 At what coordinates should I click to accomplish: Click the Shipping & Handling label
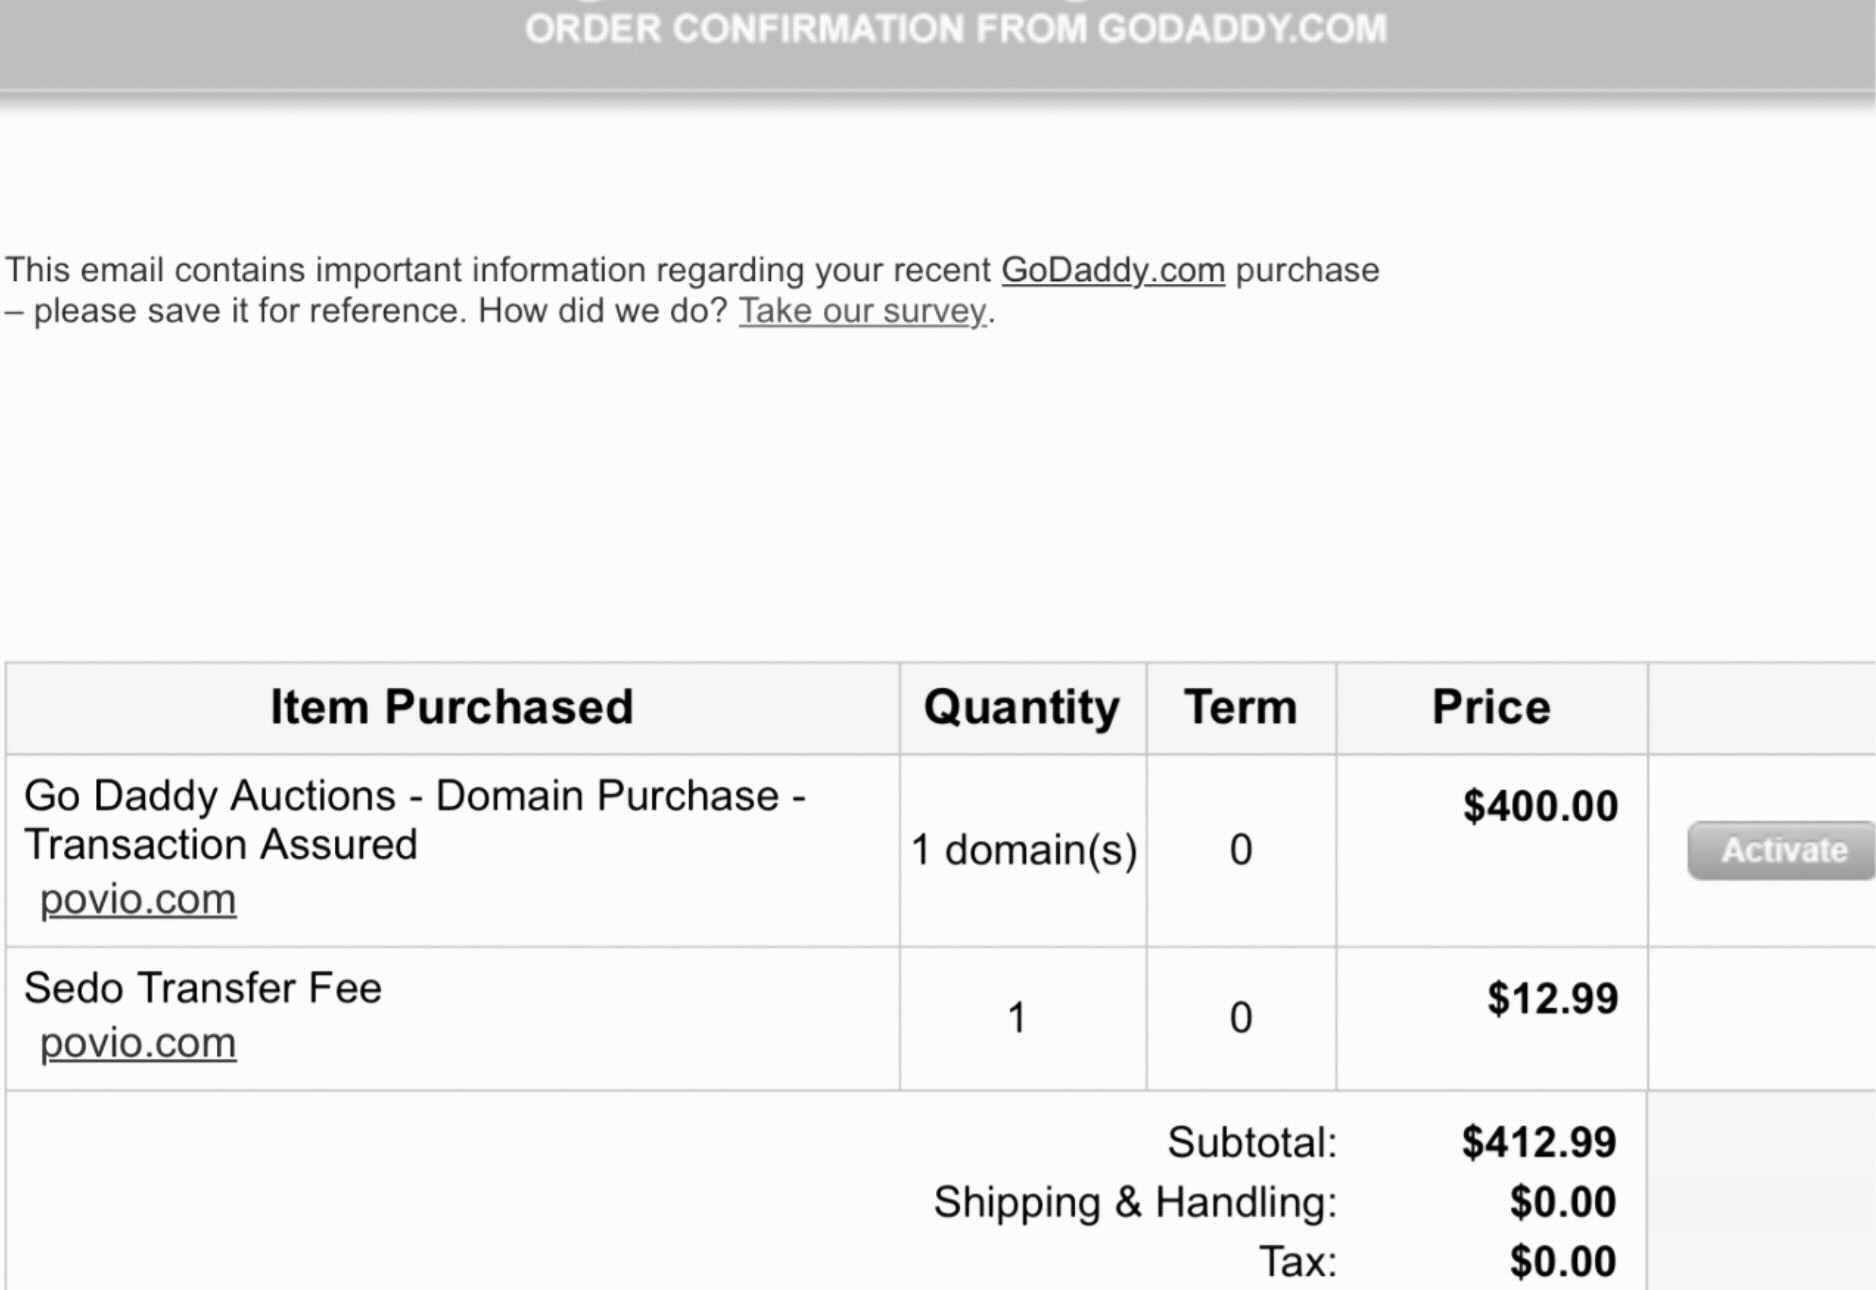(1135, 1202)
